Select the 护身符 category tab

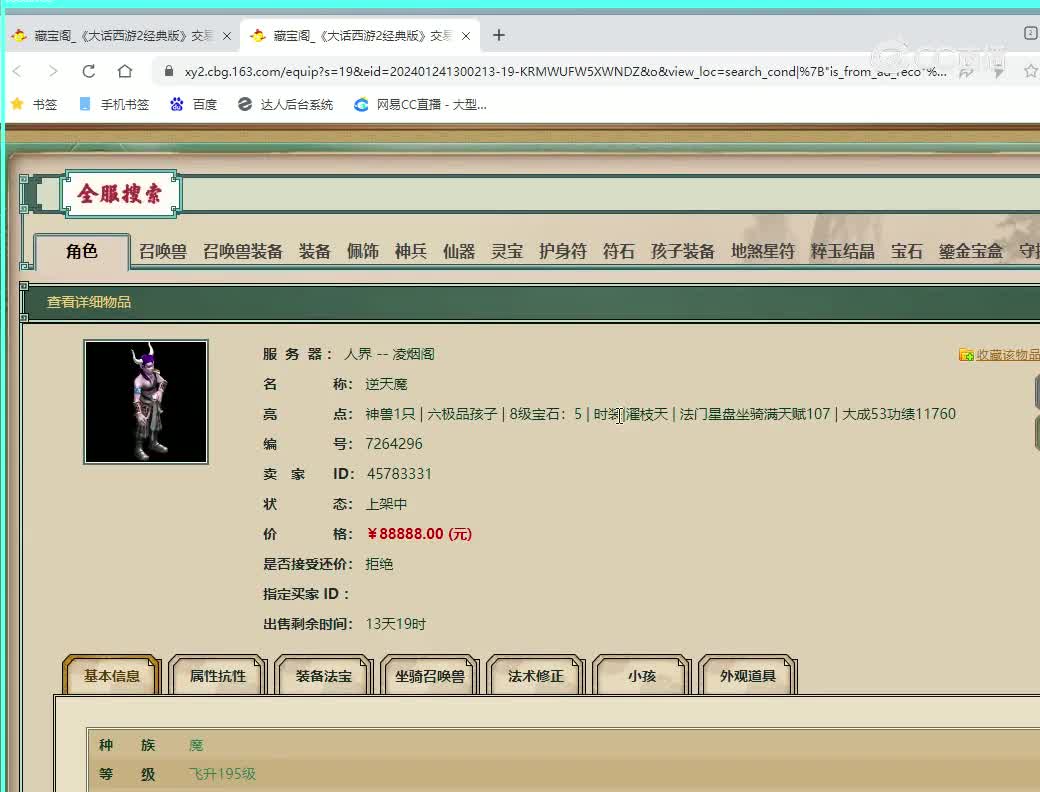(x=562, y=251)
